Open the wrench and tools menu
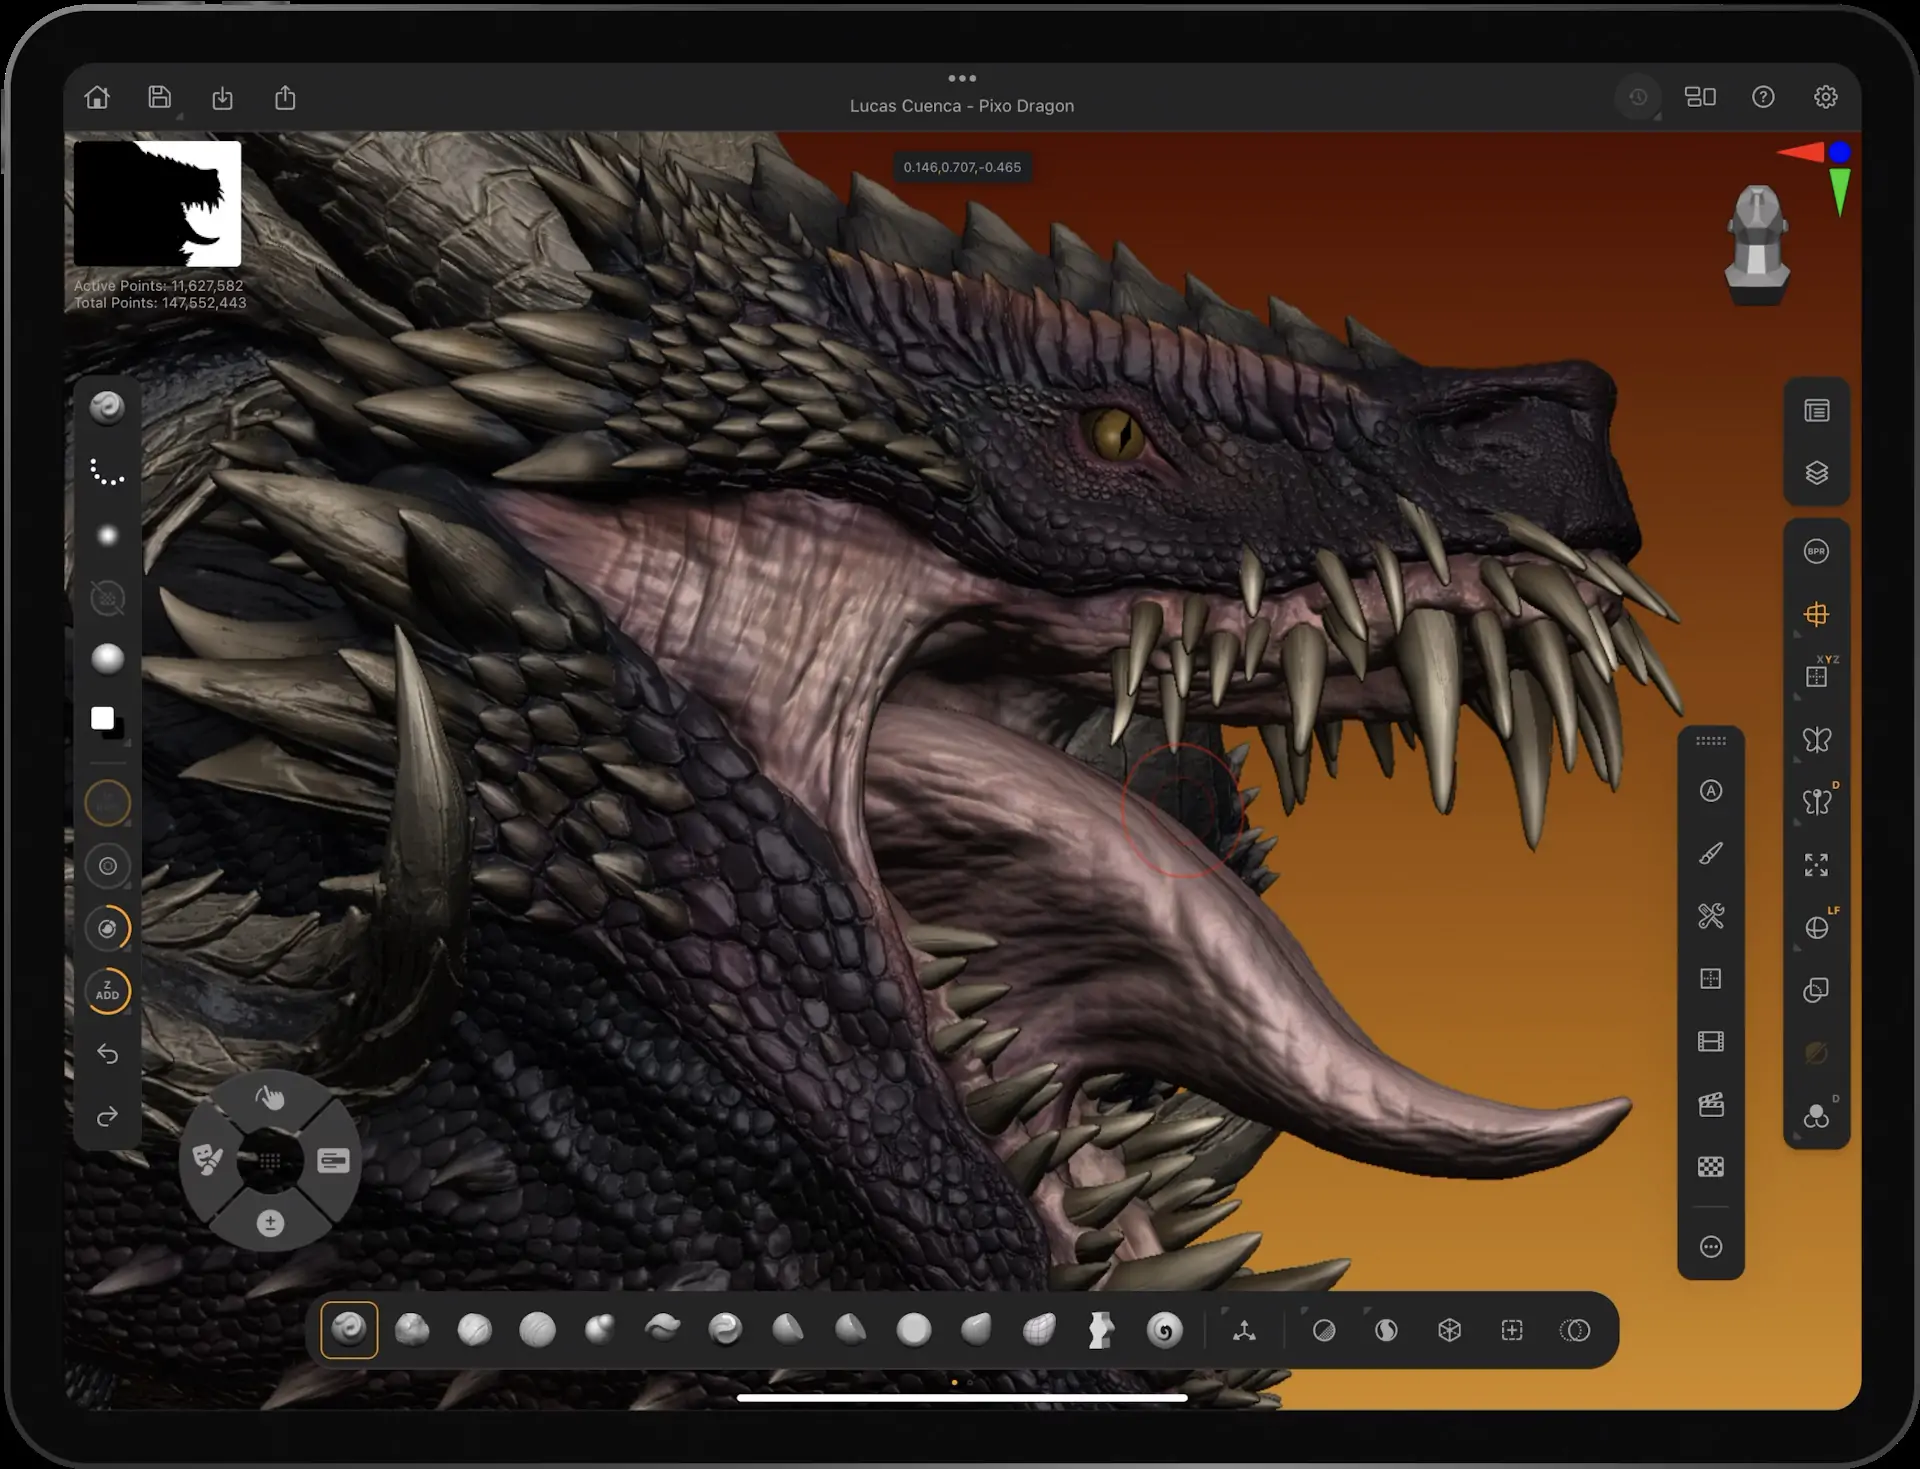This screenshot has height=1469, width=1920. [1711, 916]
